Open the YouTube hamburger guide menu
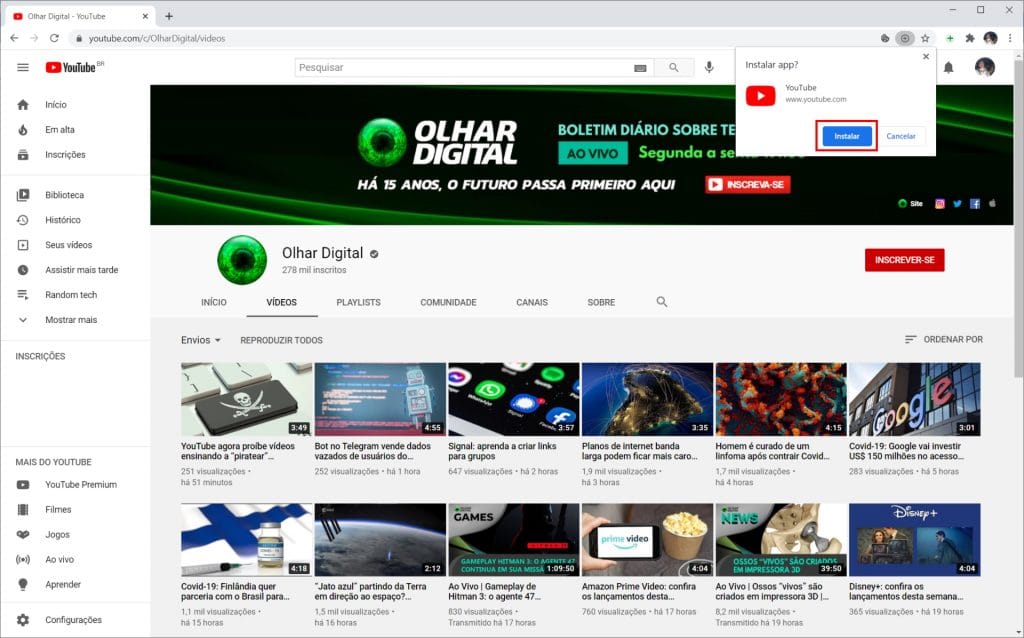Image resolution: width=1024 pixels, height=638 pixels. coord(23,67)
